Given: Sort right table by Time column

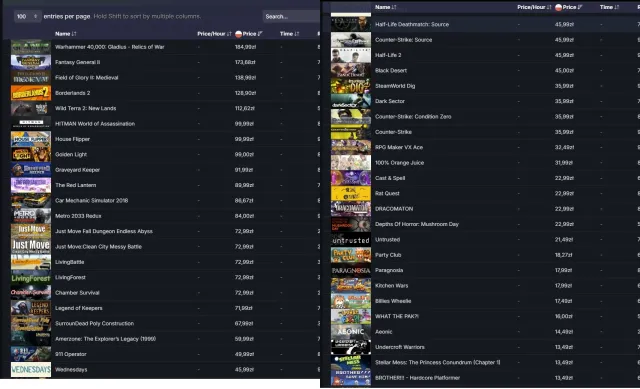Looking at the screenshot, I should tap(609, 7).
